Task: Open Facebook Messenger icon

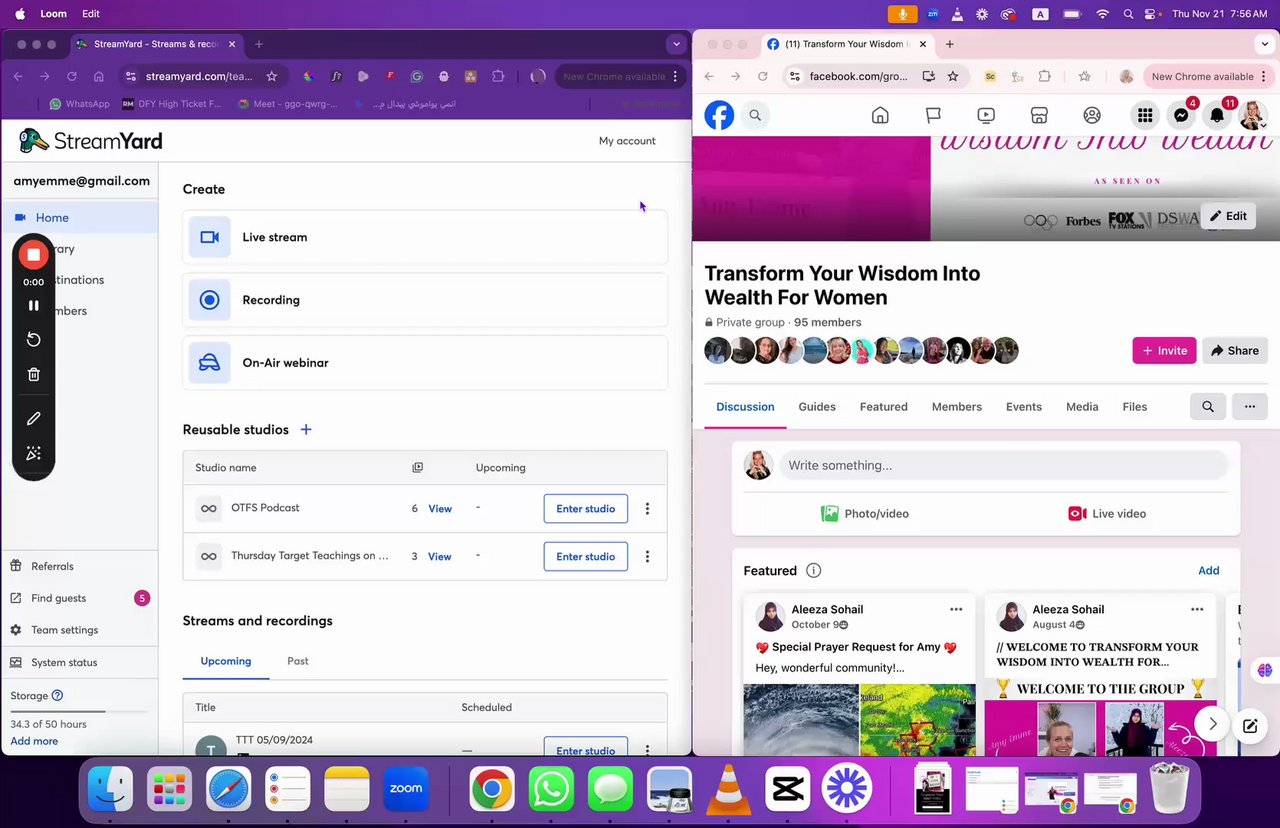Action: point(1181,115)
